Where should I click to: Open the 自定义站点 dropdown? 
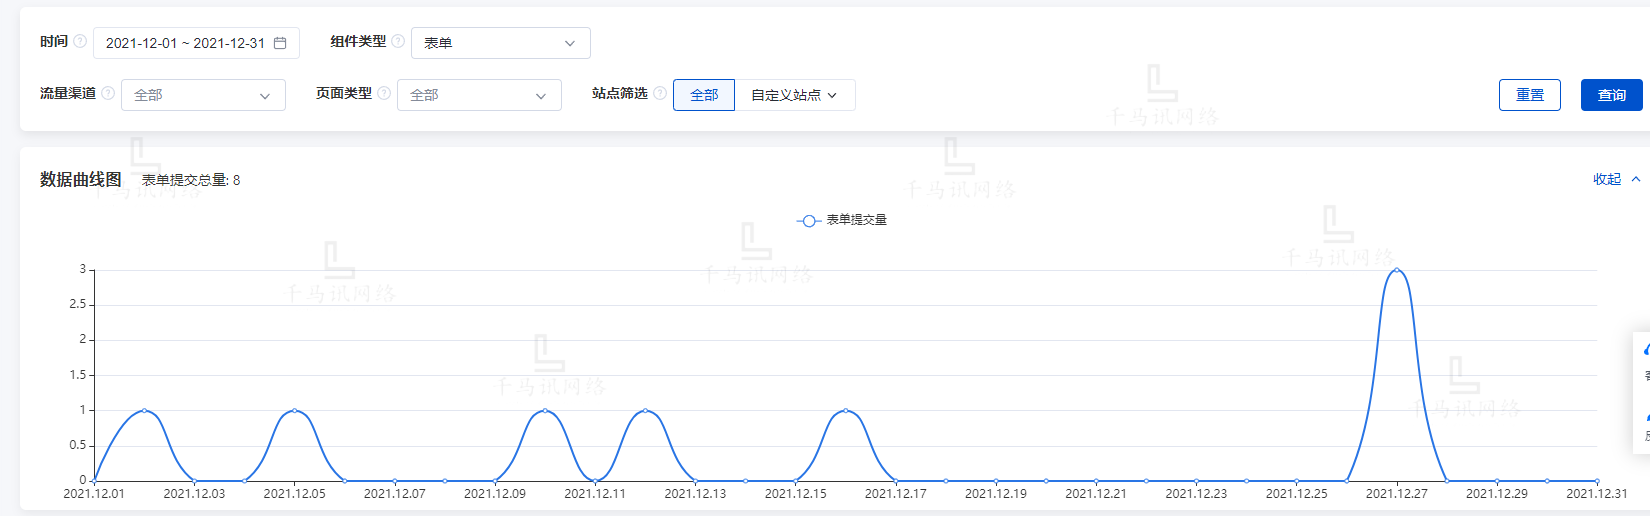(x=794, y=95)
